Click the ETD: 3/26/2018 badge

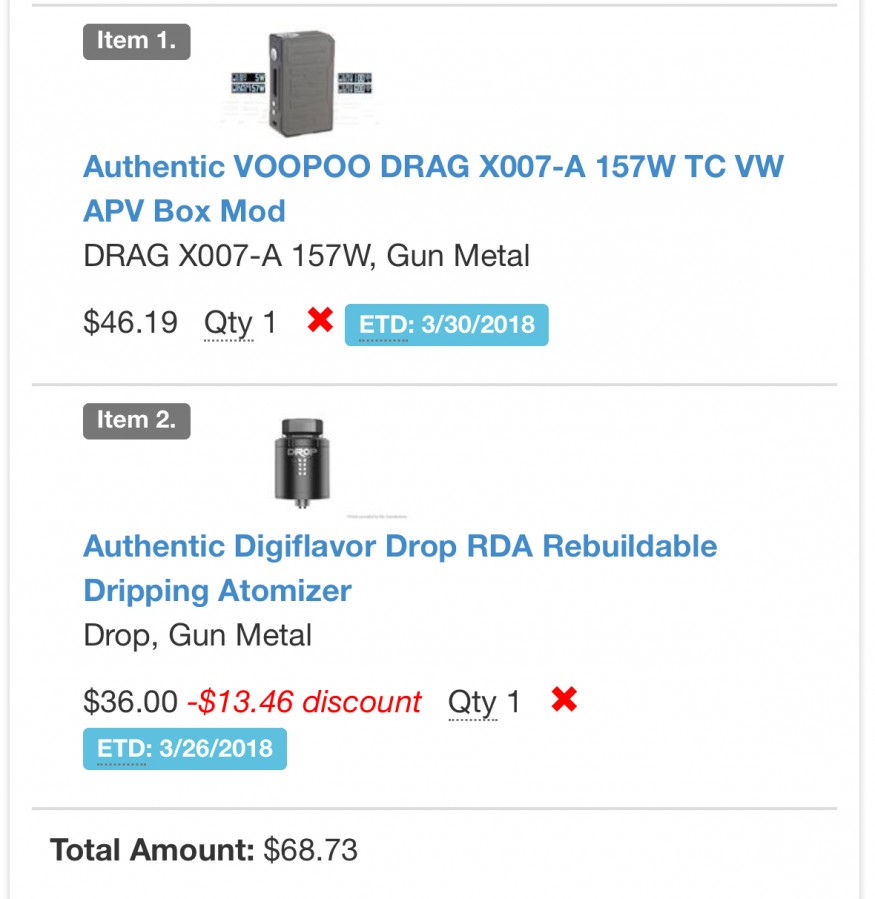[x=184, y=749]
